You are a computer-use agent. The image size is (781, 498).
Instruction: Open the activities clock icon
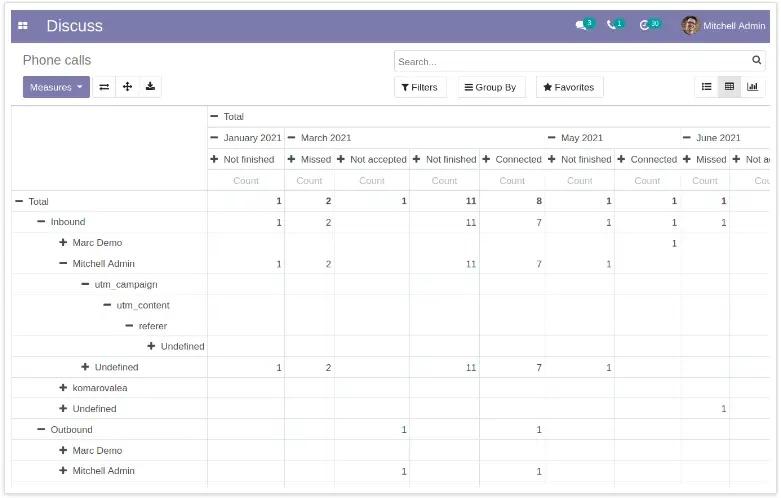(x=647, y=25)
